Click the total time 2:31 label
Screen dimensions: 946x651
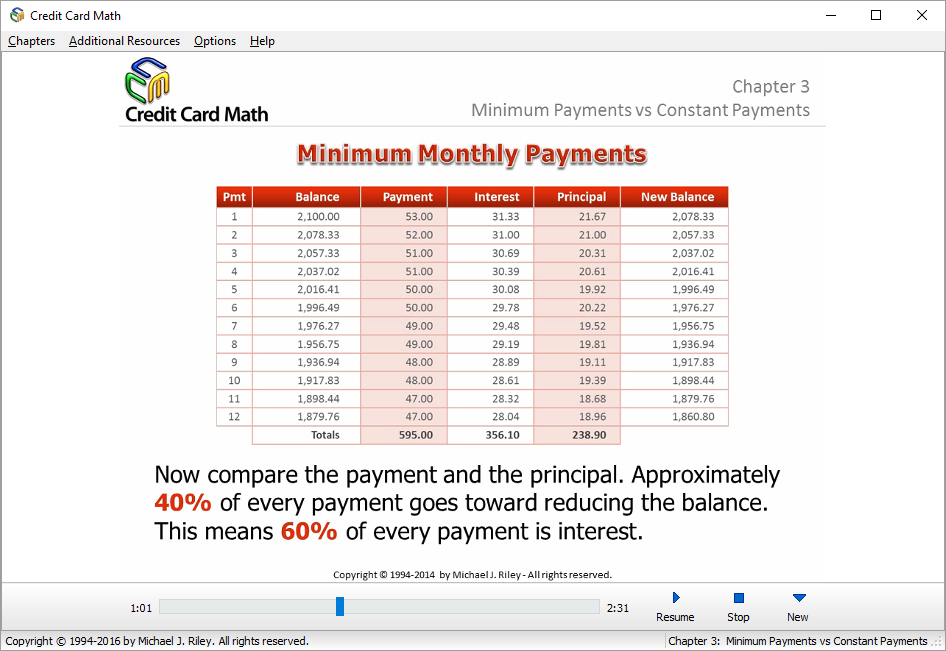618,608
